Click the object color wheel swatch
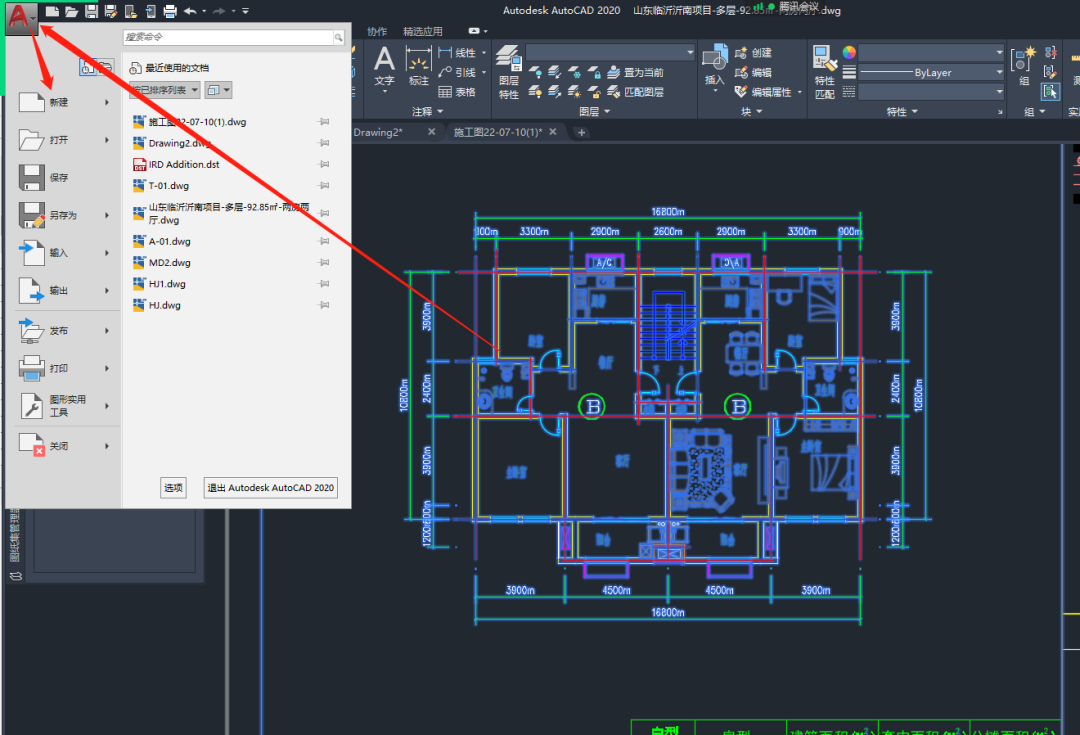 coord(849,52)
